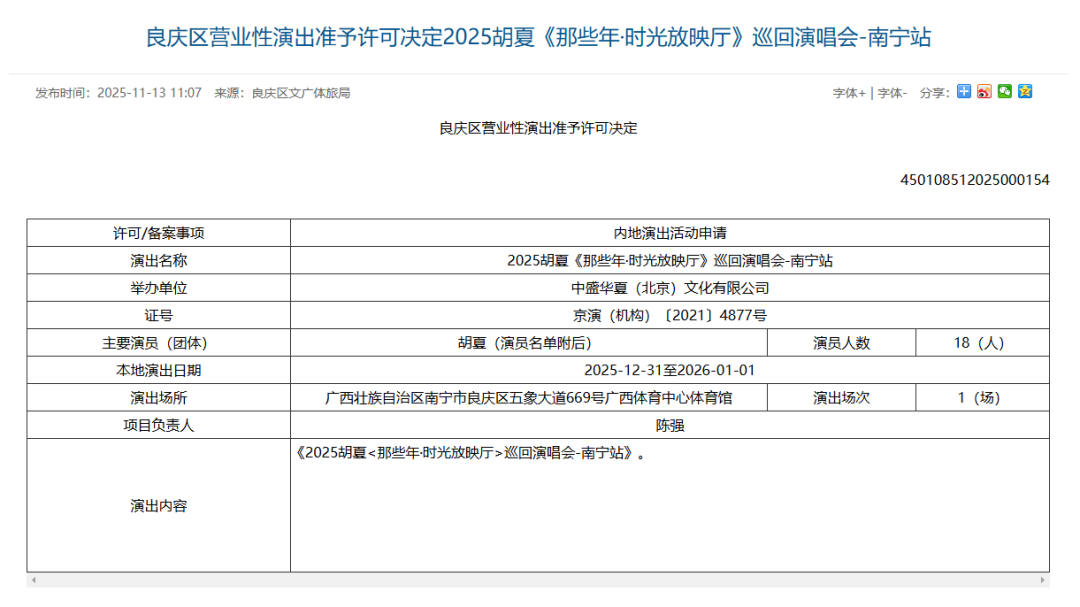This screenshot has width=1080, height=607.
Task: Click the horizontal scrollbar track below table
Action: tap(538, 580)
